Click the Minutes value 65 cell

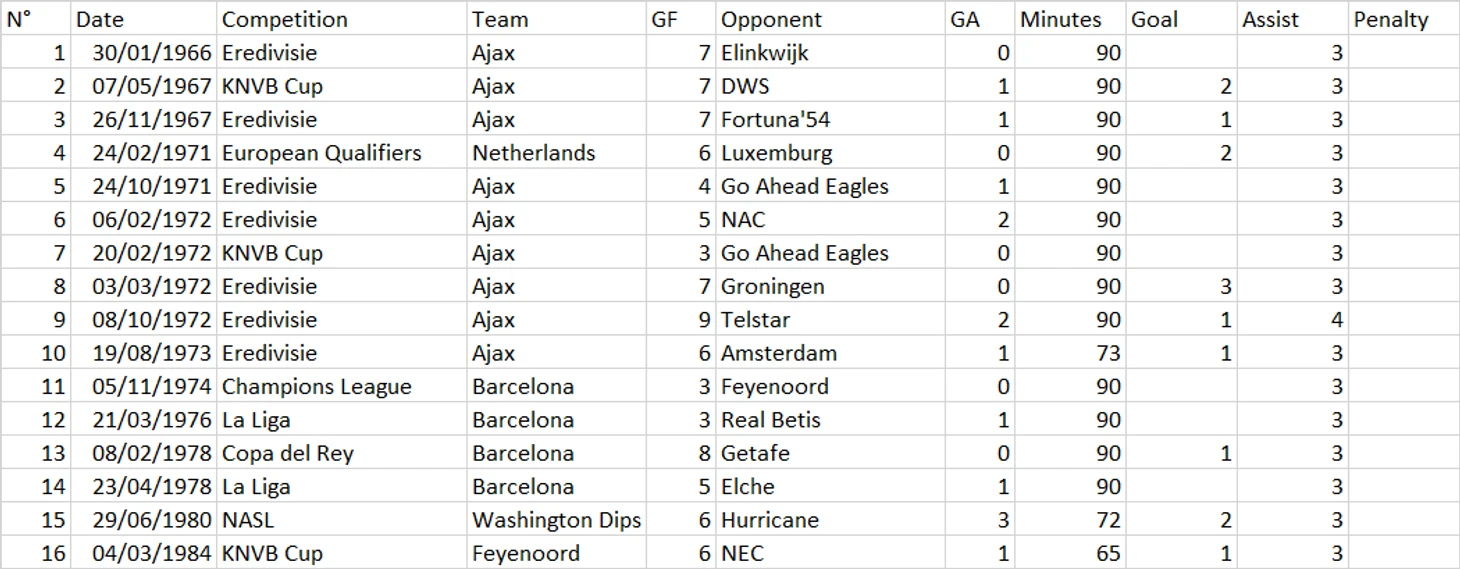tap(1070, 553)
